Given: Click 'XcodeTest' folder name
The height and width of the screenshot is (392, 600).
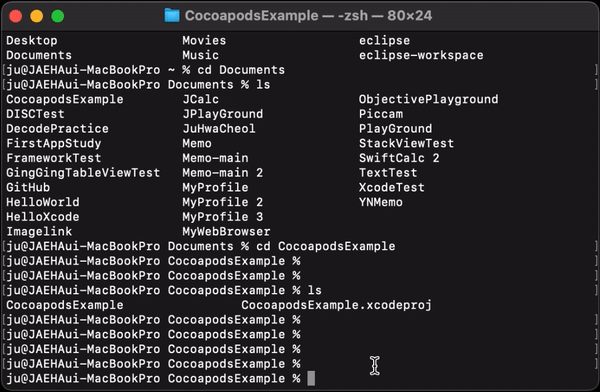Looking at the screenshot, I should (x=392, y=187).
